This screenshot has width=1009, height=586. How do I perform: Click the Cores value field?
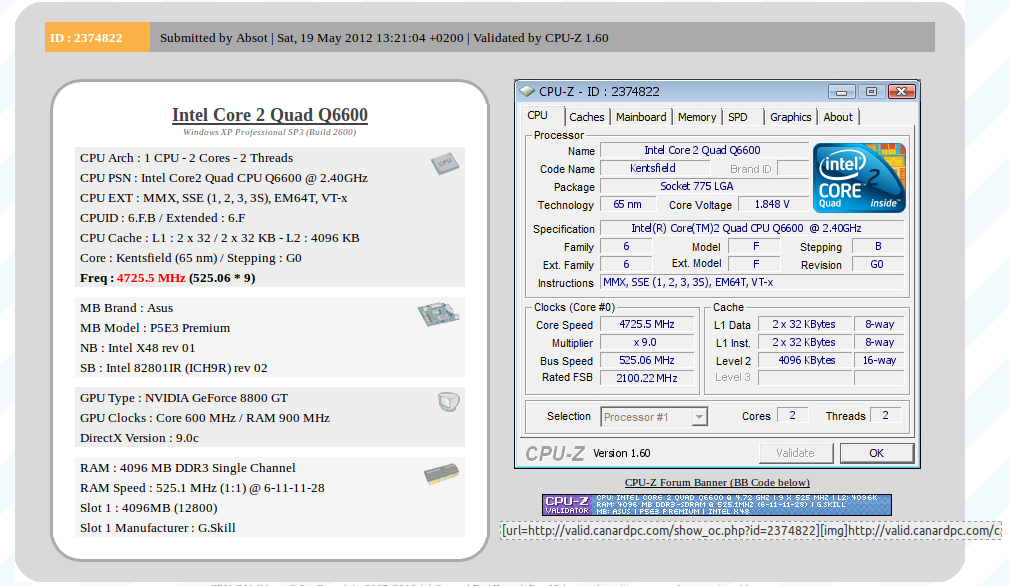(x=792, y=416)
